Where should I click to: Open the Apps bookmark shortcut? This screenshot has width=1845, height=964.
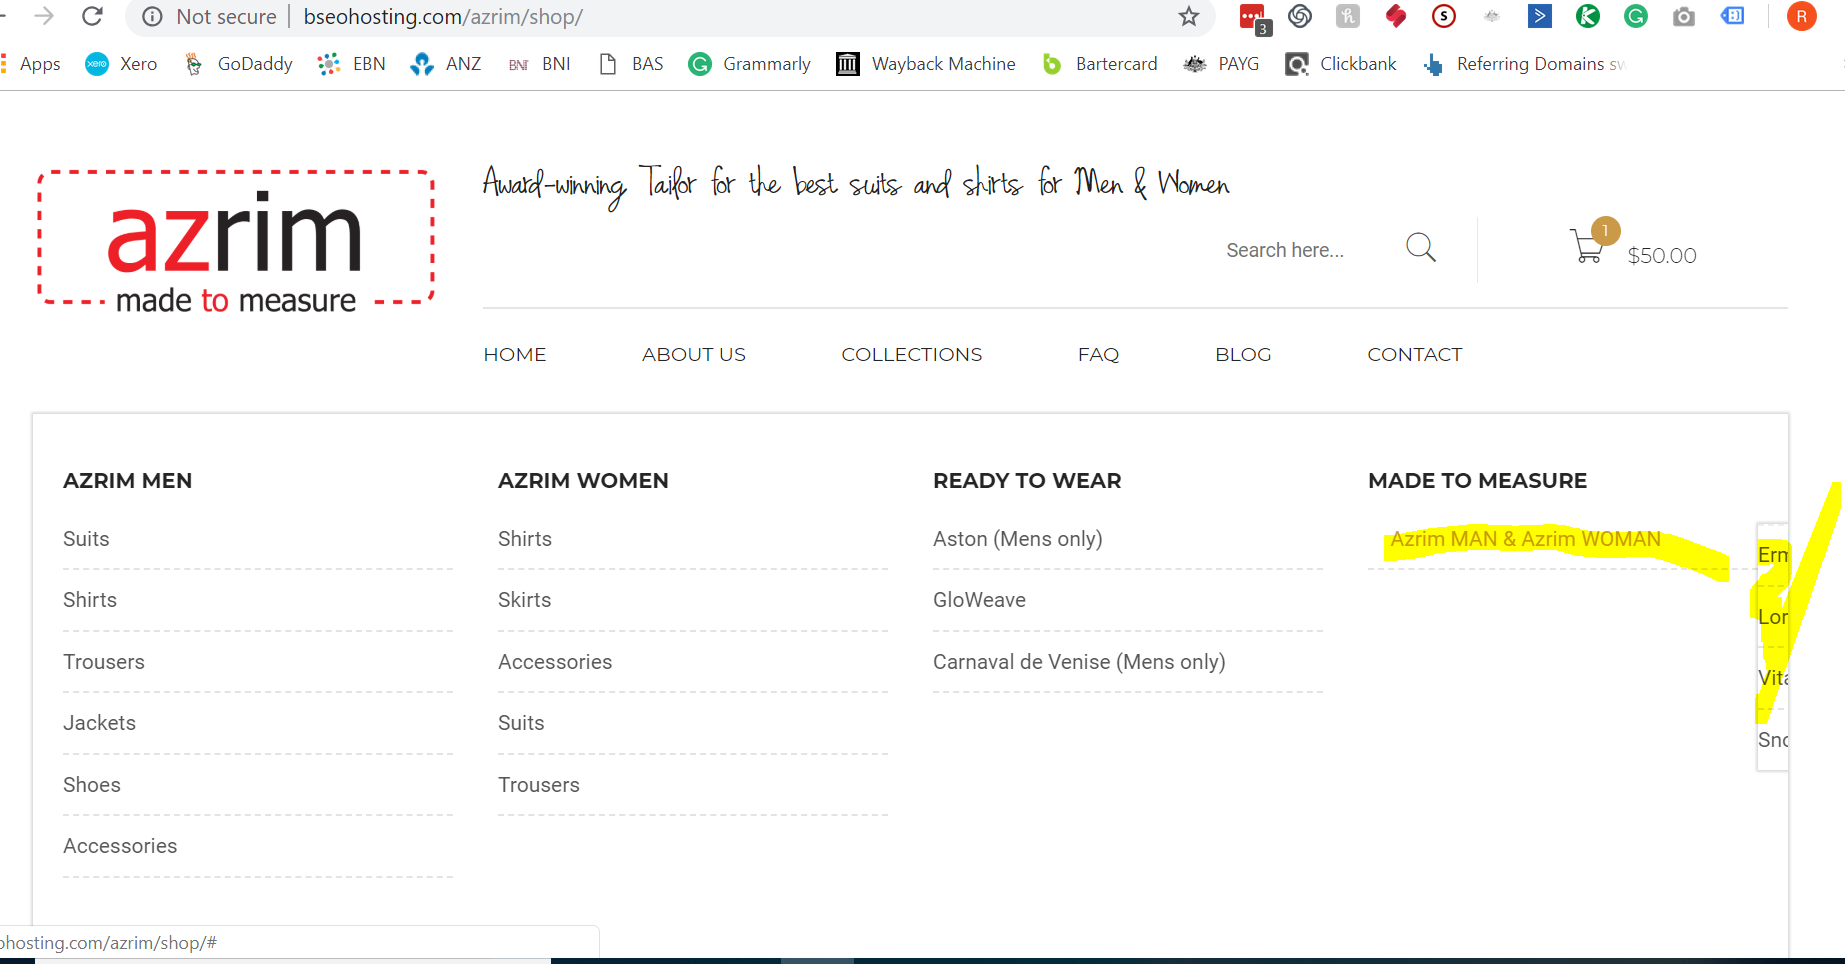(x=32, y=64)
